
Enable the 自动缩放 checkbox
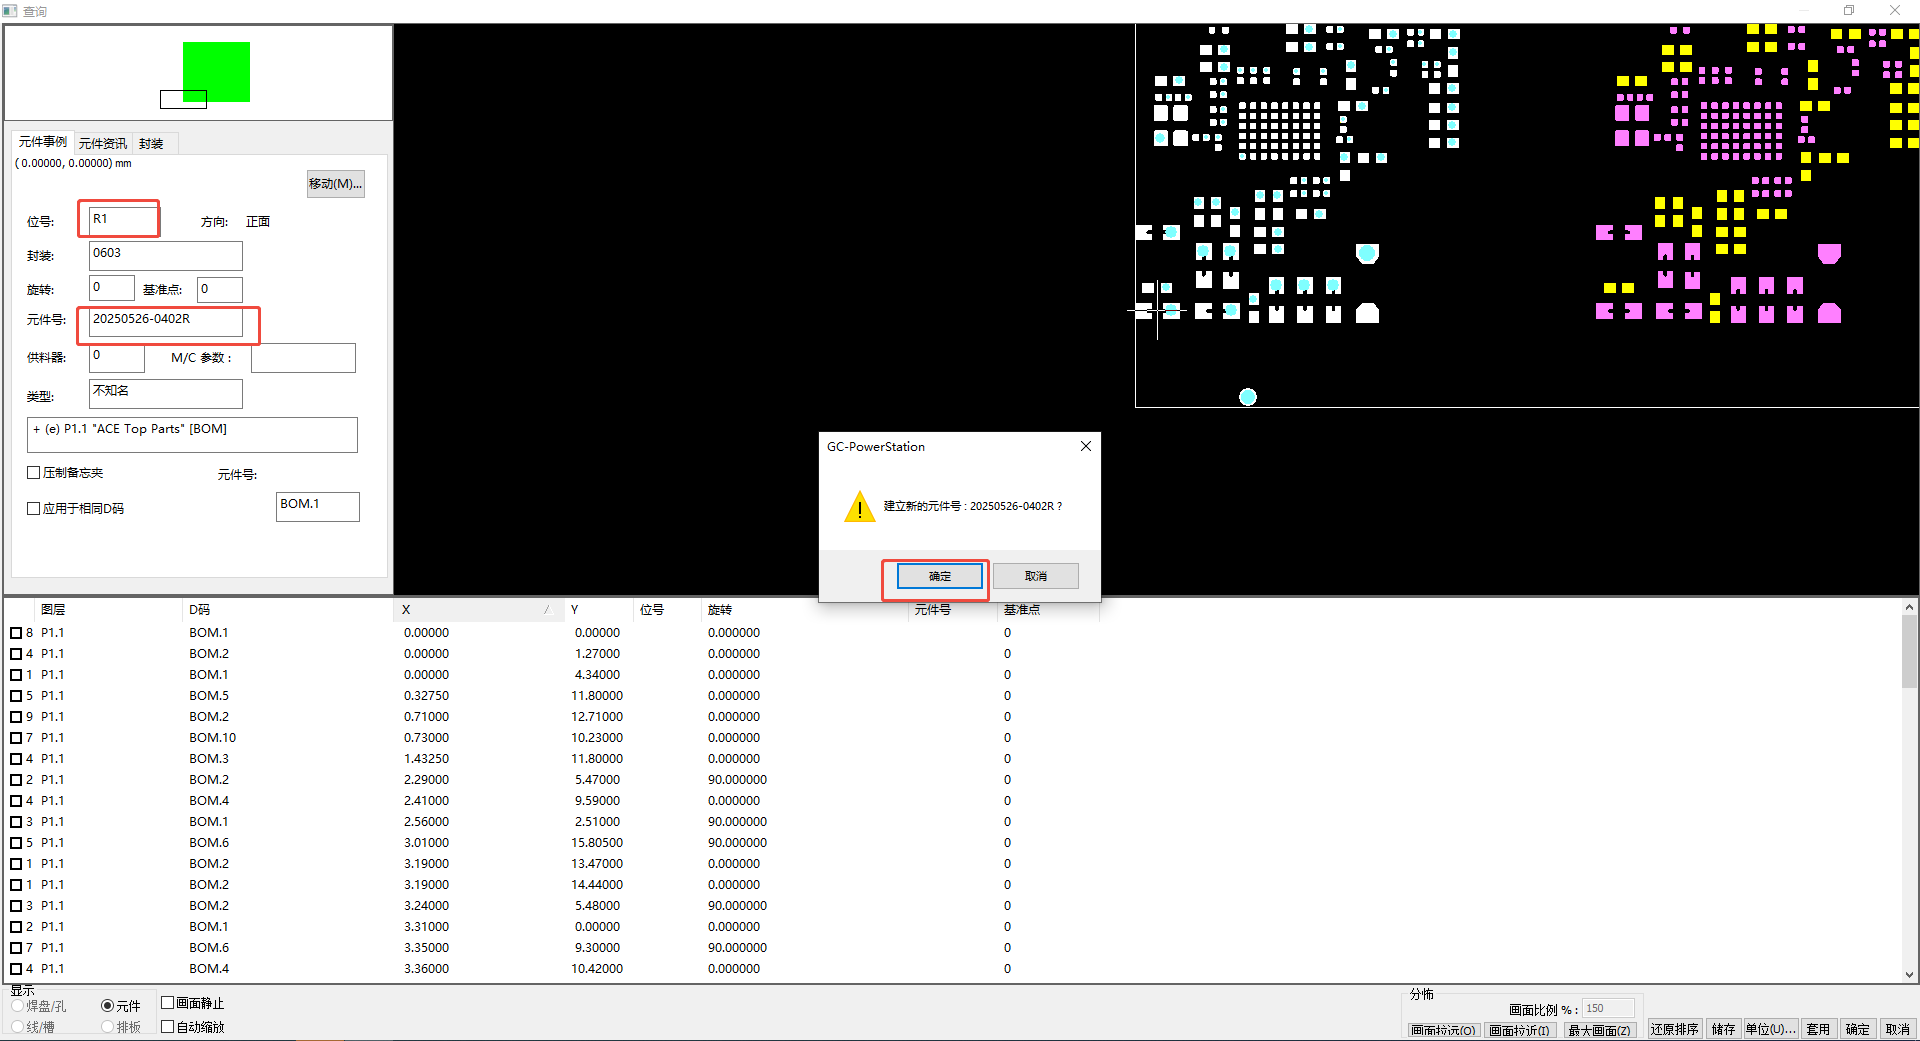point(168,1027)
